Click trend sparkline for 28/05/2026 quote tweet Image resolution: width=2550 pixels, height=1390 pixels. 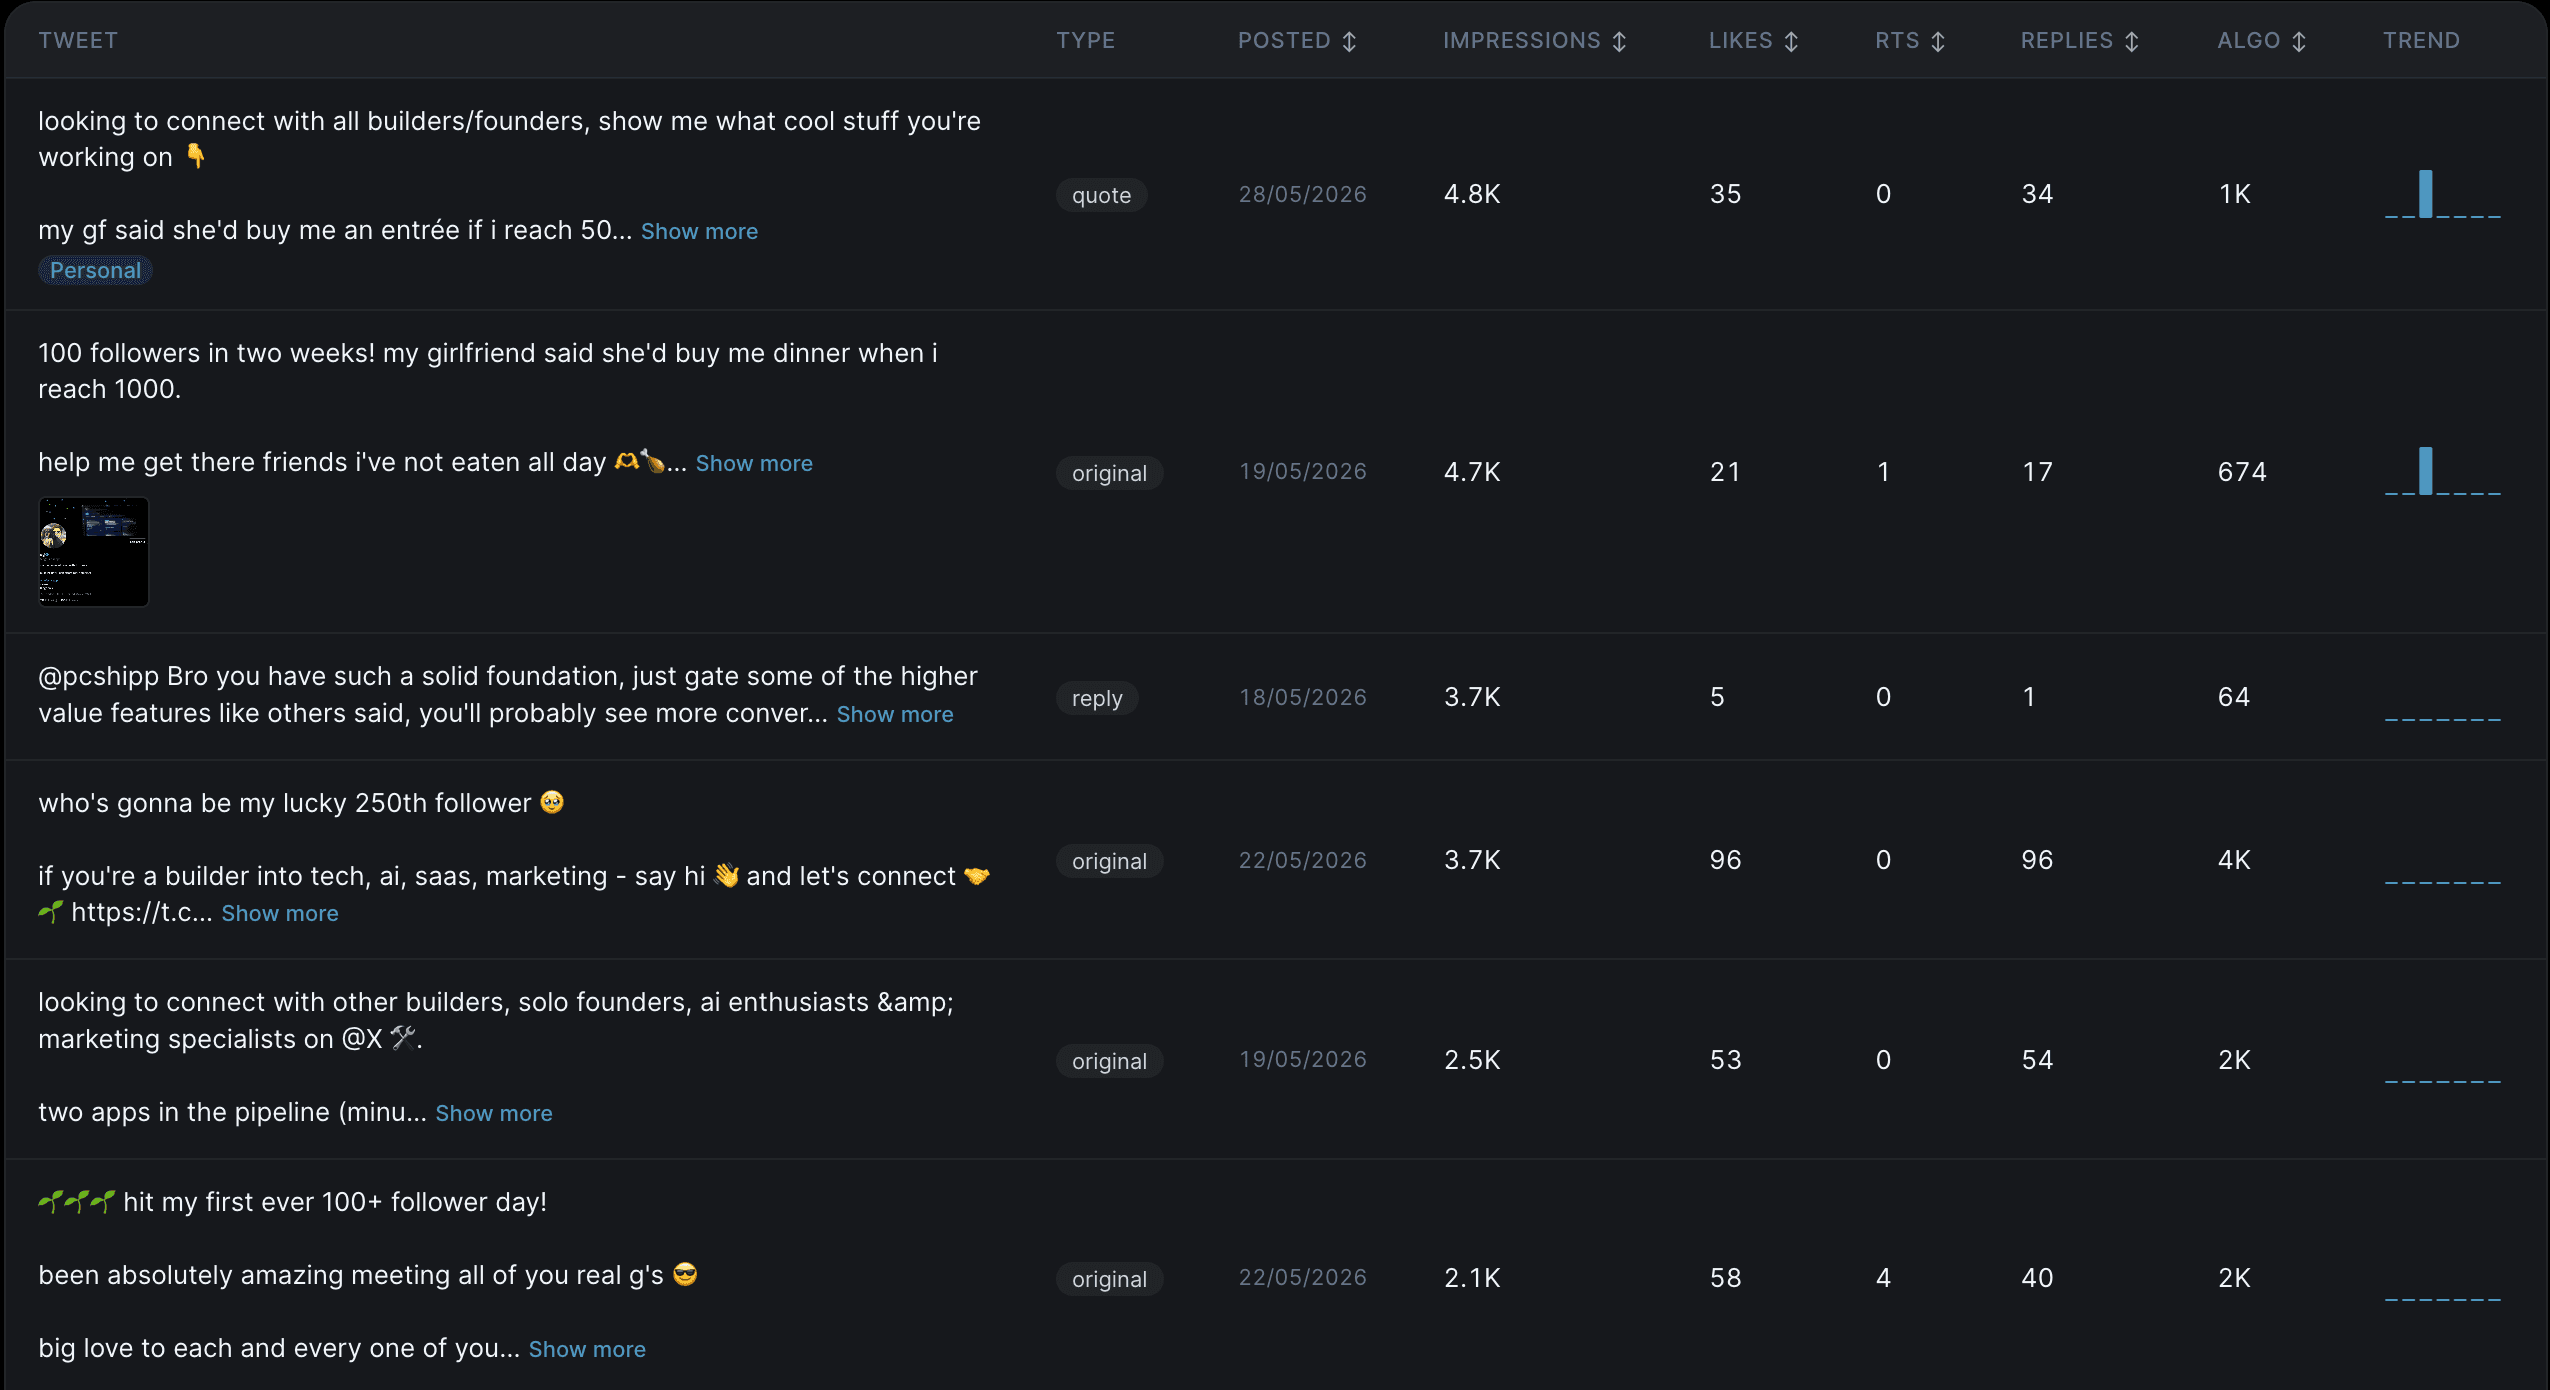click(2442, 194)
